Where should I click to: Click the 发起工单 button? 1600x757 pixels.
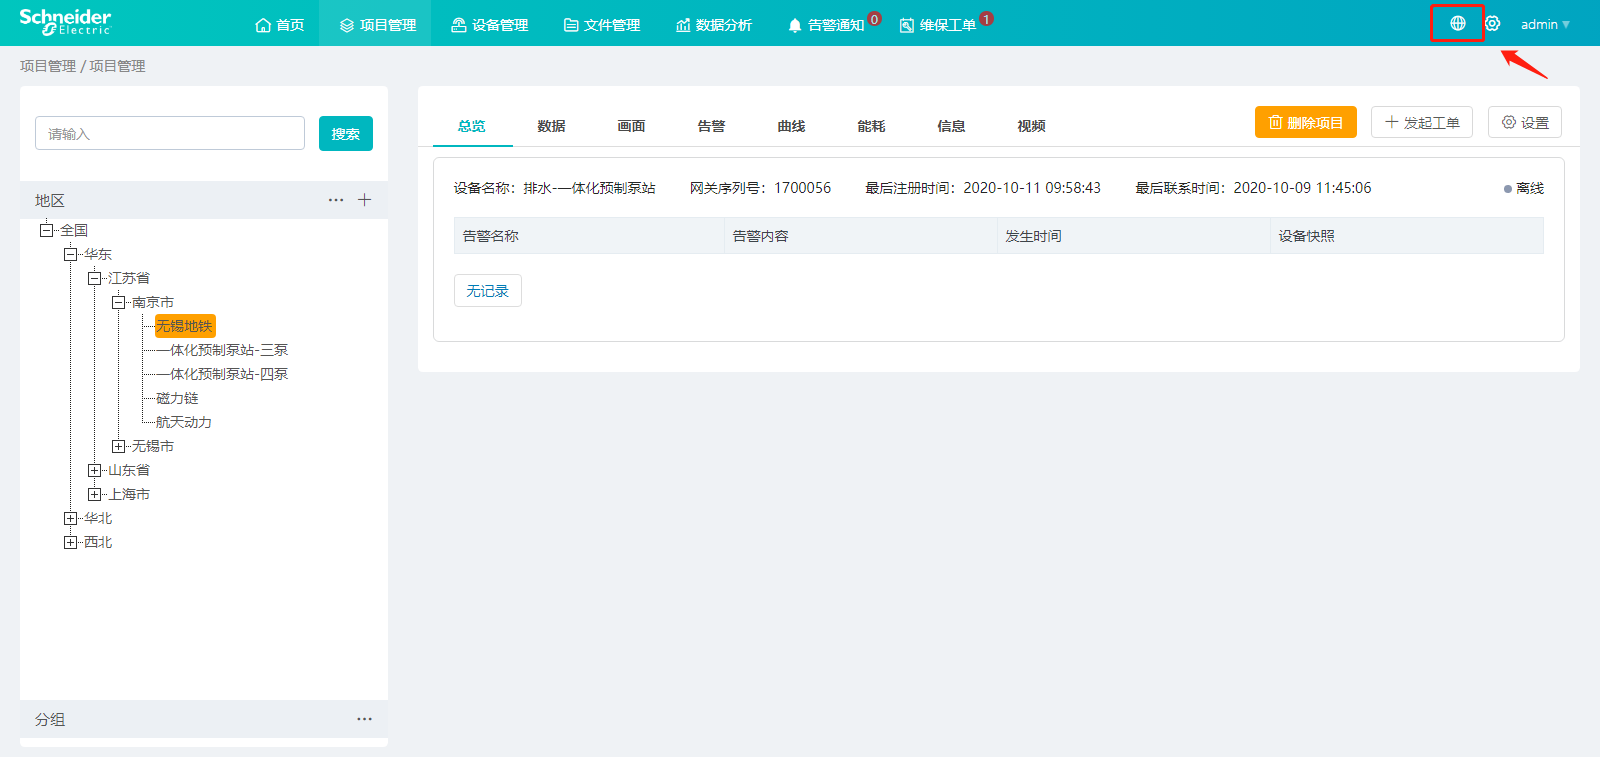coord(1422,122)
